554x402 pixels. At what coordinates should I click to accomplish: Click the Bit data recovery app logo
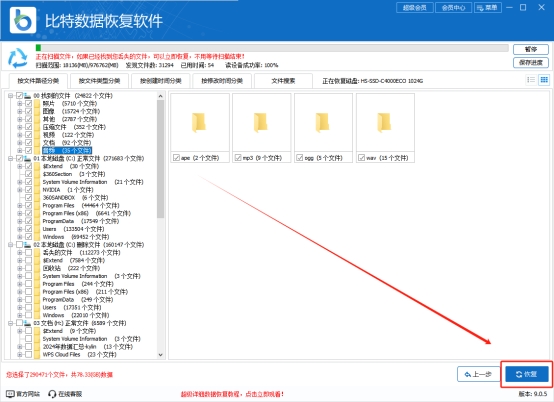[23, 20]
